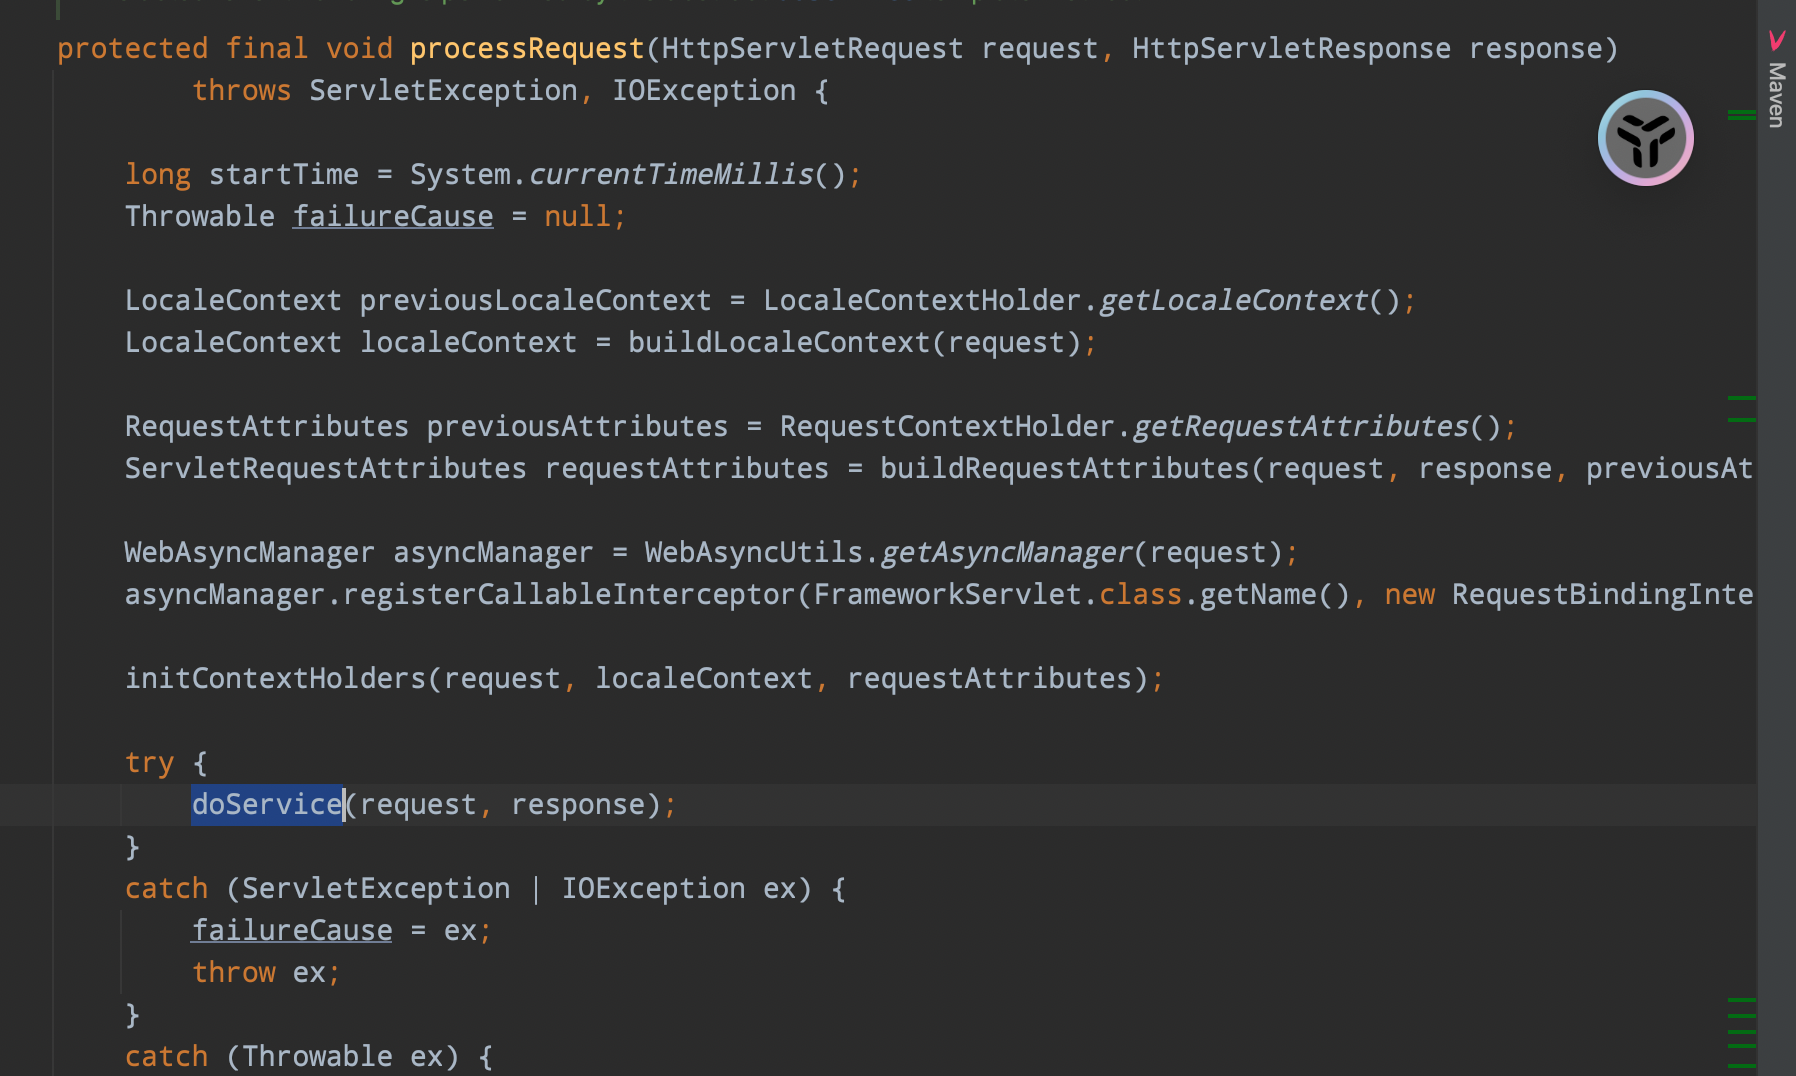The height and width of the screenshot is (1076, 1796).
Task: Click buildLocaleContext method call
Action: [779, 342]
